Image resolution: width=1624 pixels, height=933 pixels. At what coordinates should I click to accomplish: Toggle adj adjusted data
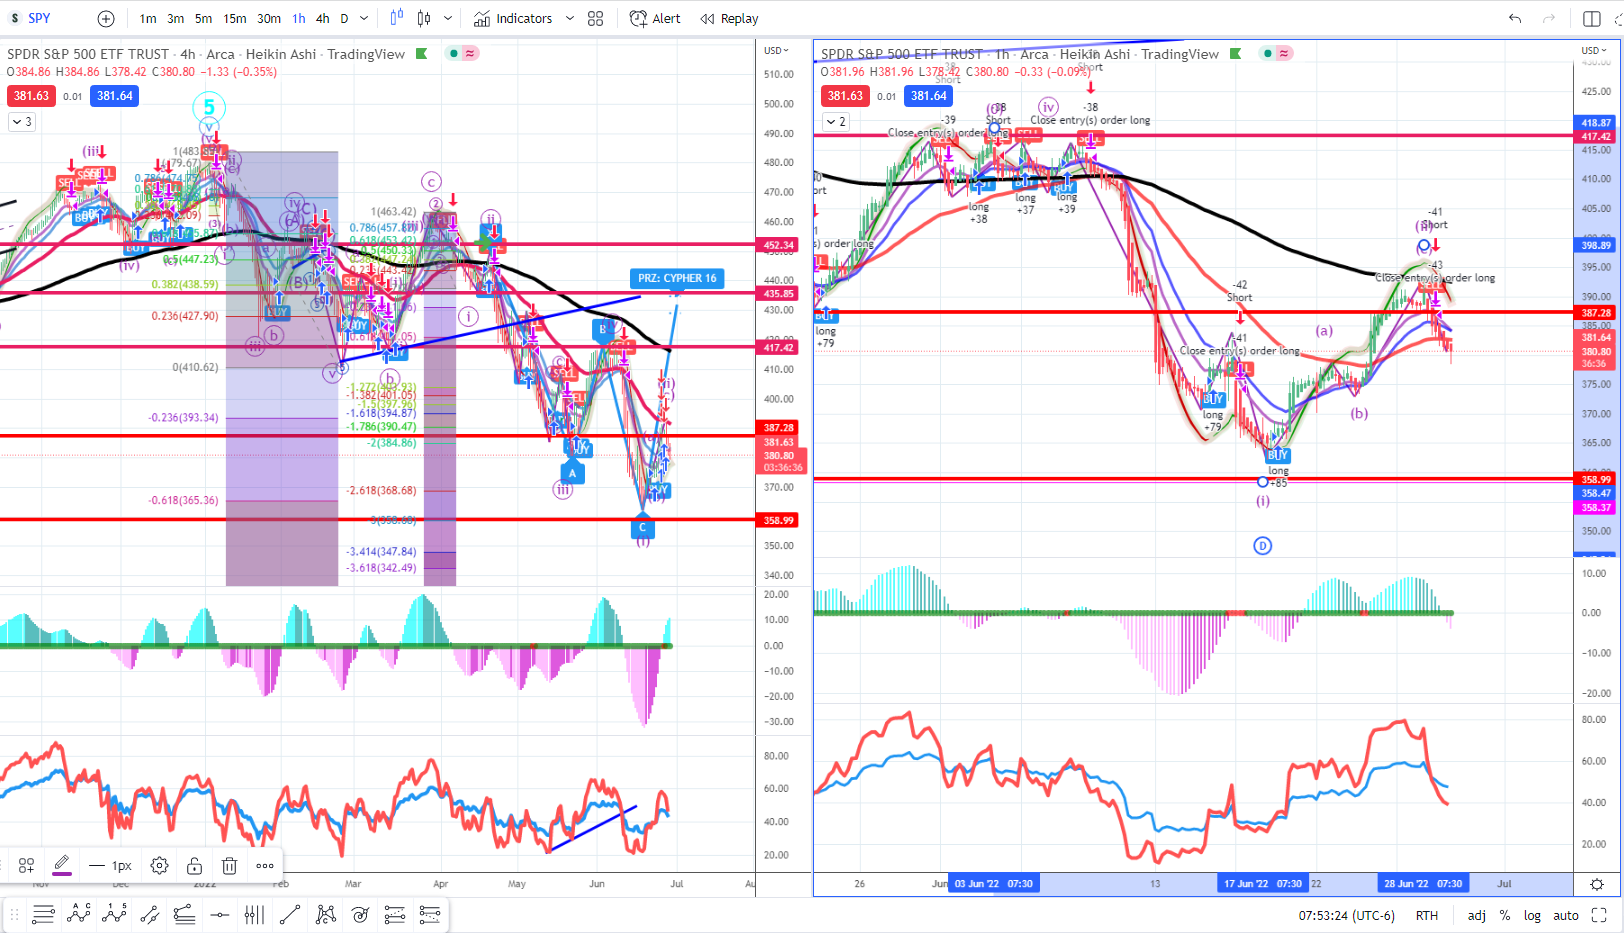(1476, 915)
